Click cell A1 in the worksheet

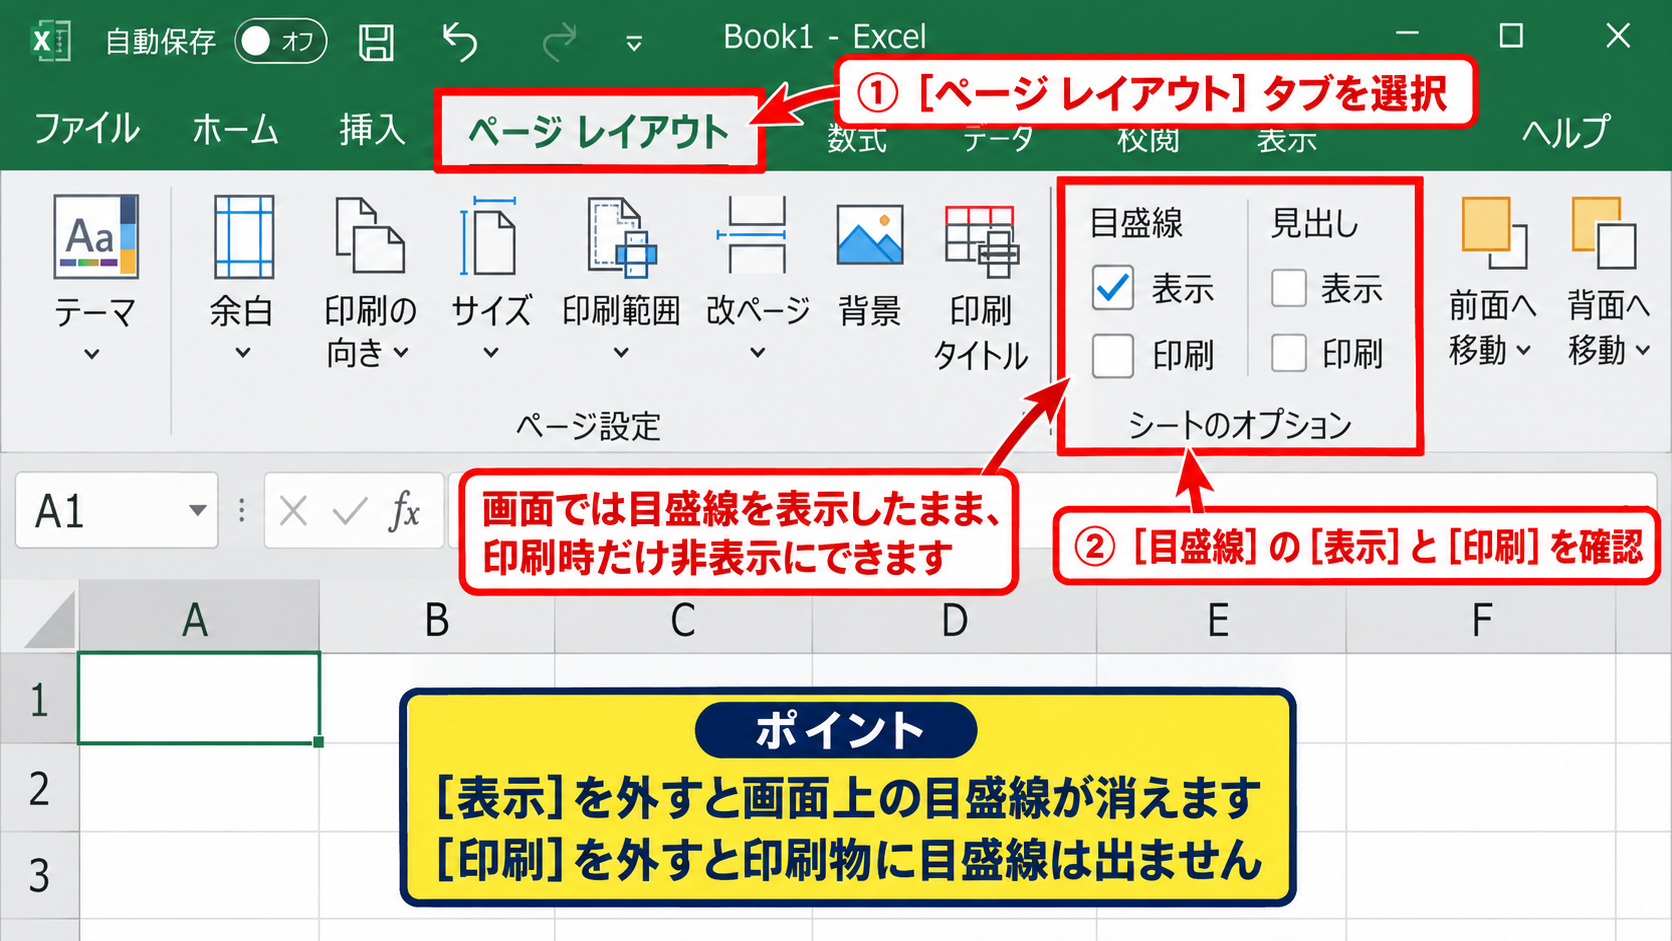pyautogui.click(x=199, y=698)
